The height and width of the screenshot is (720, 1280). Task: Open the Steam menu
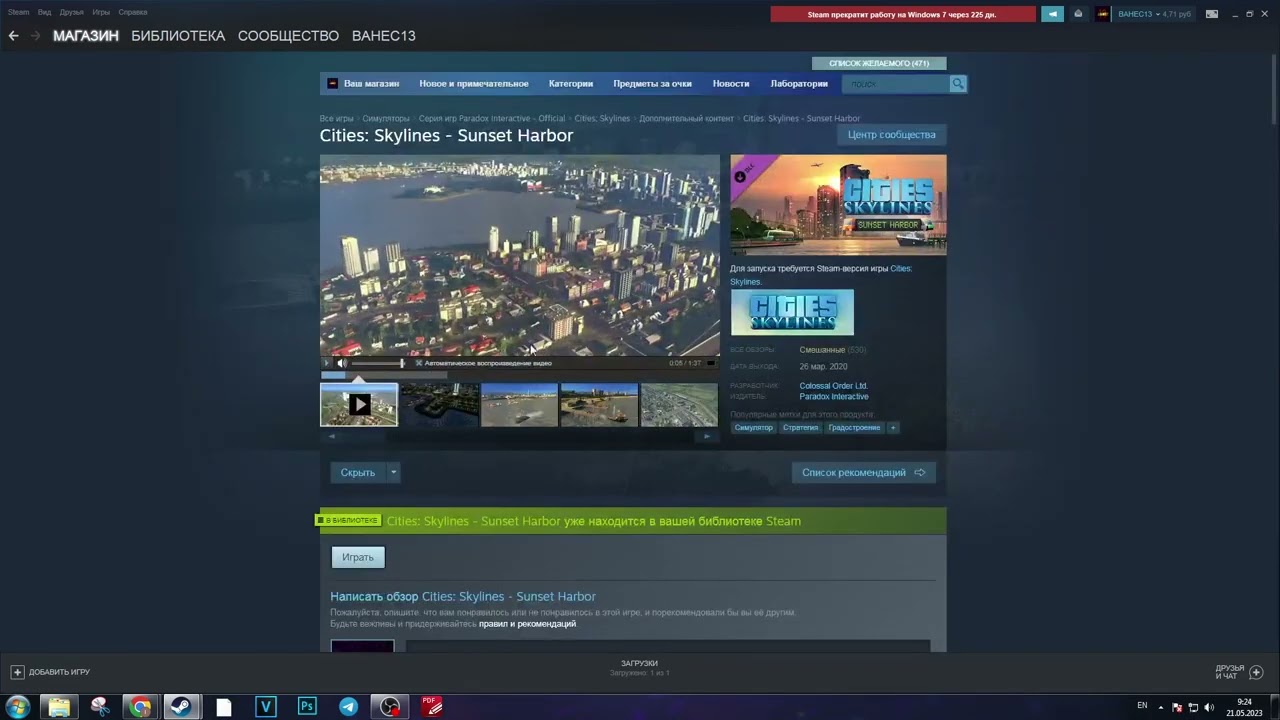click(x=19, y=12)
